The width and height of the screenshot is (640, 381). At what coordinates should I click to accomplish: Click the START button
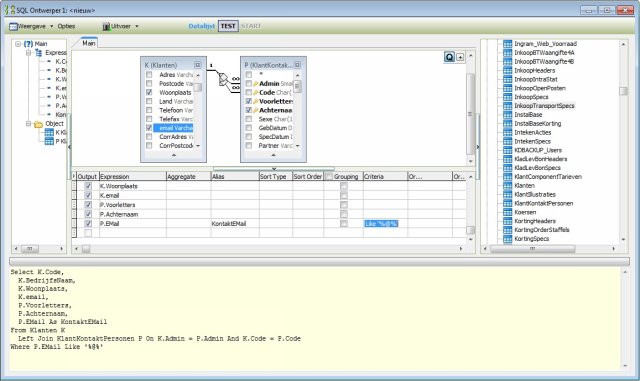coord(251,26)
